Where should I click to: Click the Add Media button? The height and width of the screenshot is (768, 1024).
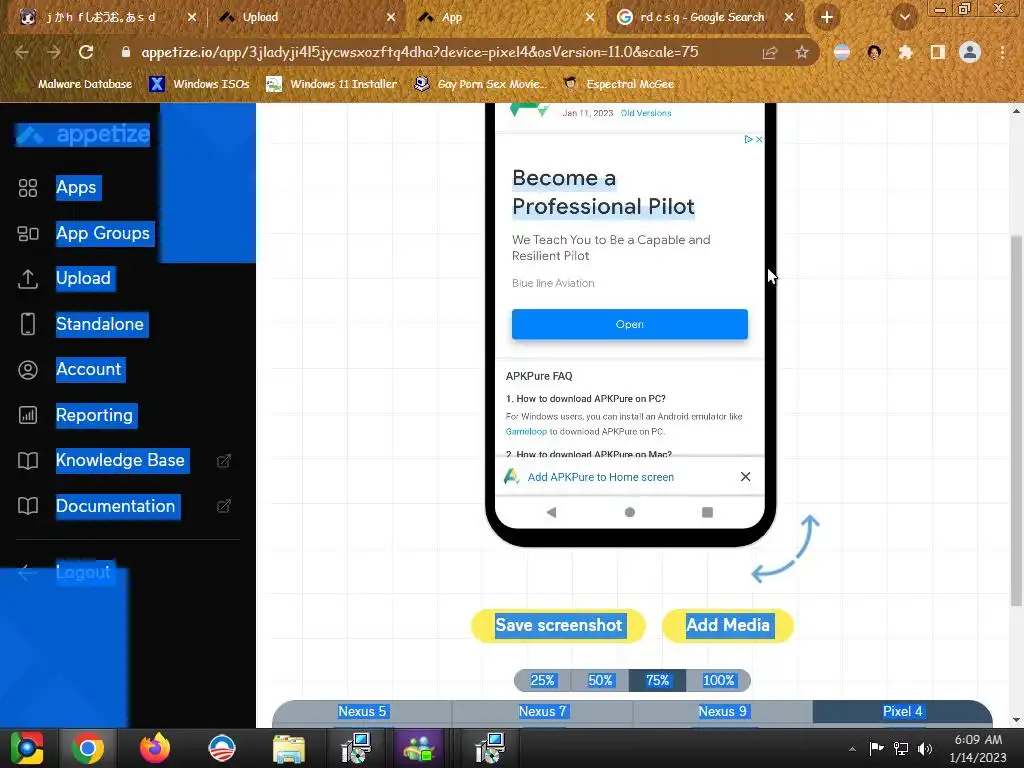point(728,626)
